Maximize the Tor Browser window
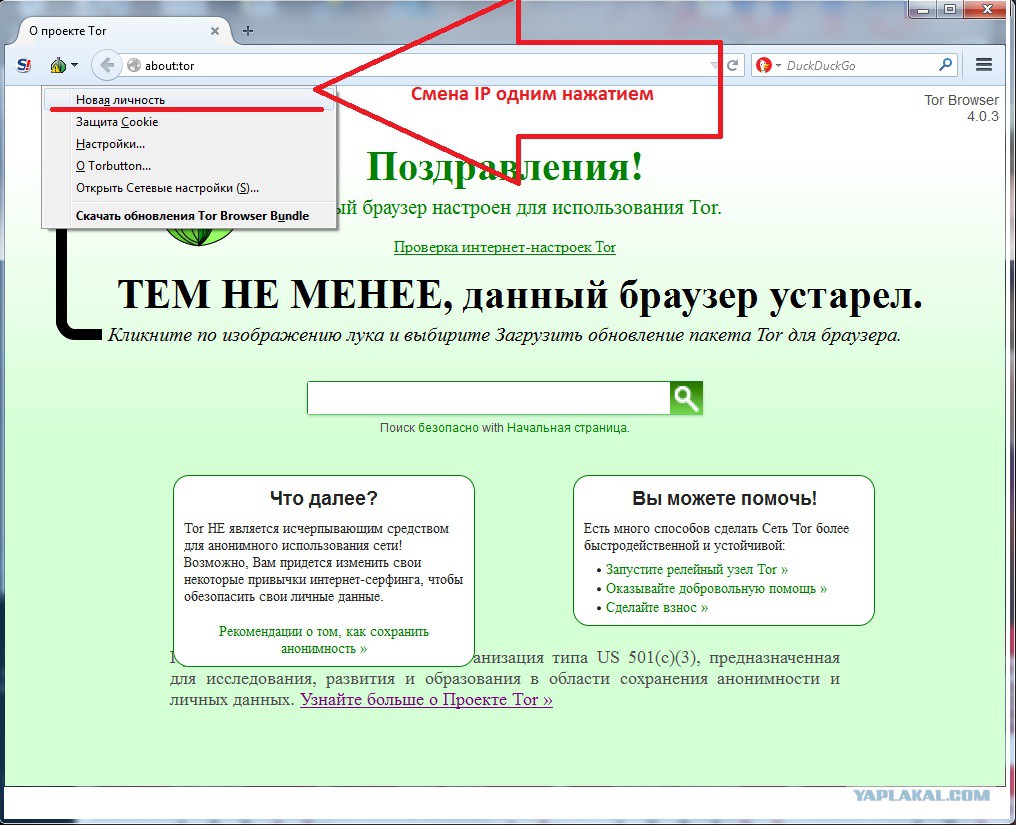This screenshot has height=825, width=1016. coord(949,9)
